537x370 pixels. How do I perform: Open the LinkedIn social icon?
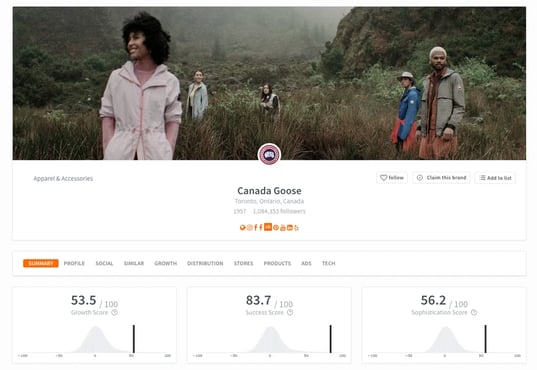pyautogui.click(x=268, y=227)
